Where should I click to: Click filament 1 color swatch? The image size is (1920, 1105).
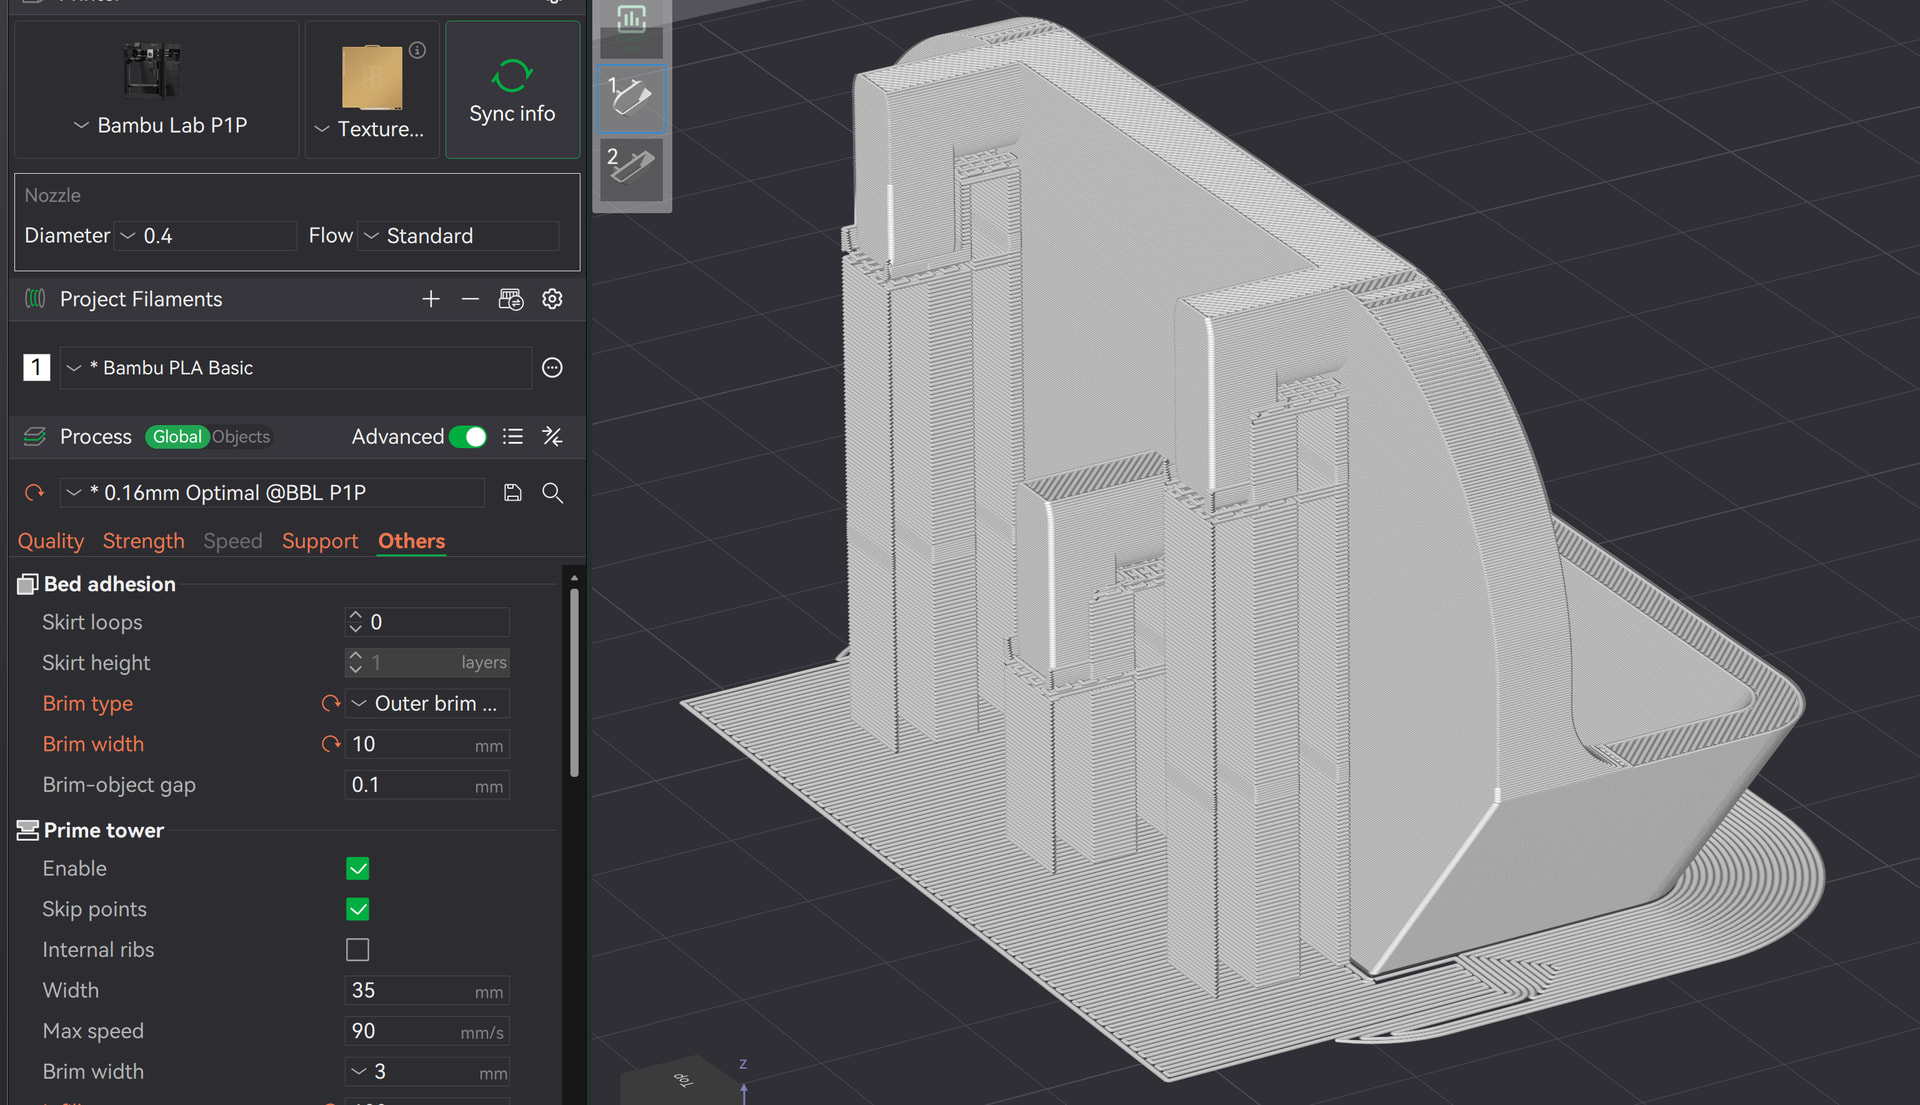[36, 368]
